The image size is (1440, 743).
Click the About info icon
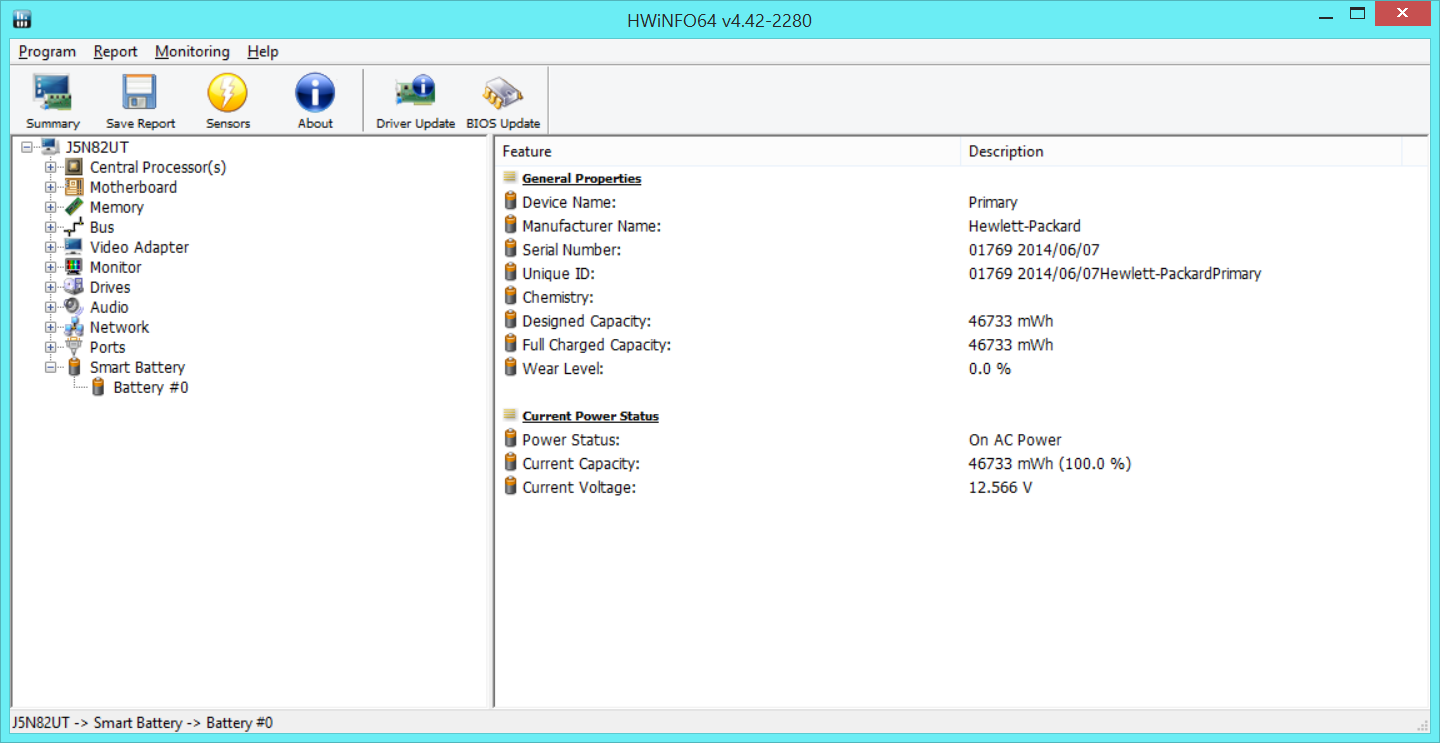click(314, 92)
